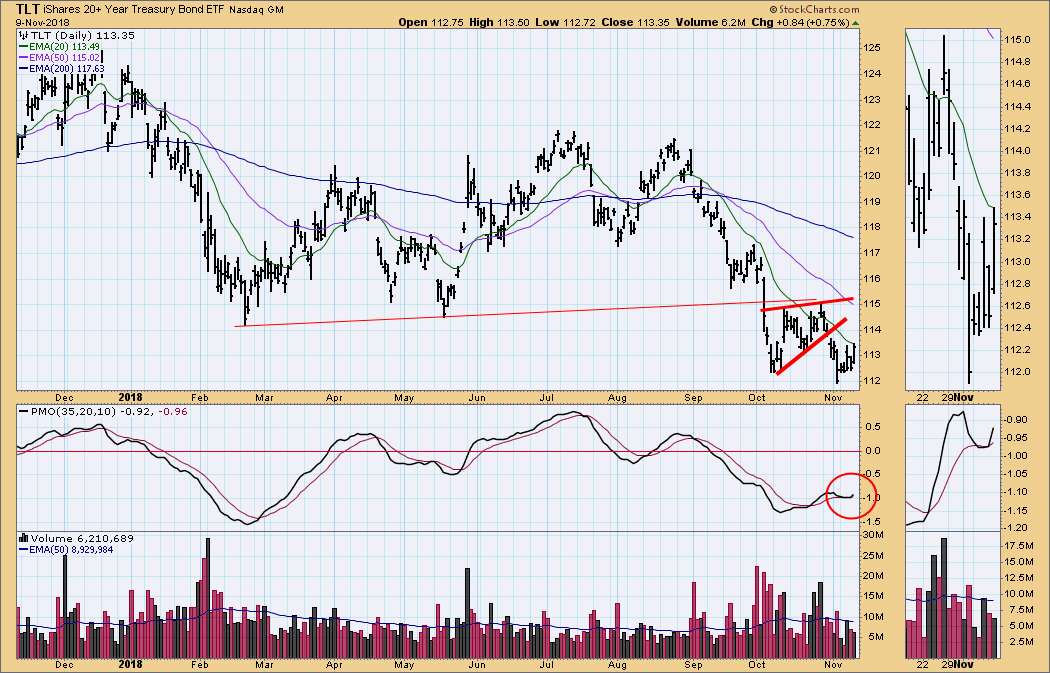This screenshot has height=673, width=1050.
Task: Select the iShares 20+ Year Treasury Bond ETF title
Action: click(133, 10)
